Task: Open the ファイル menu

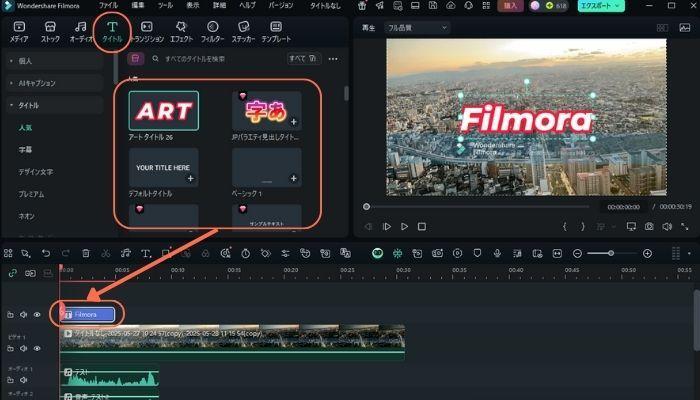Action: click(x=107, y=6)
